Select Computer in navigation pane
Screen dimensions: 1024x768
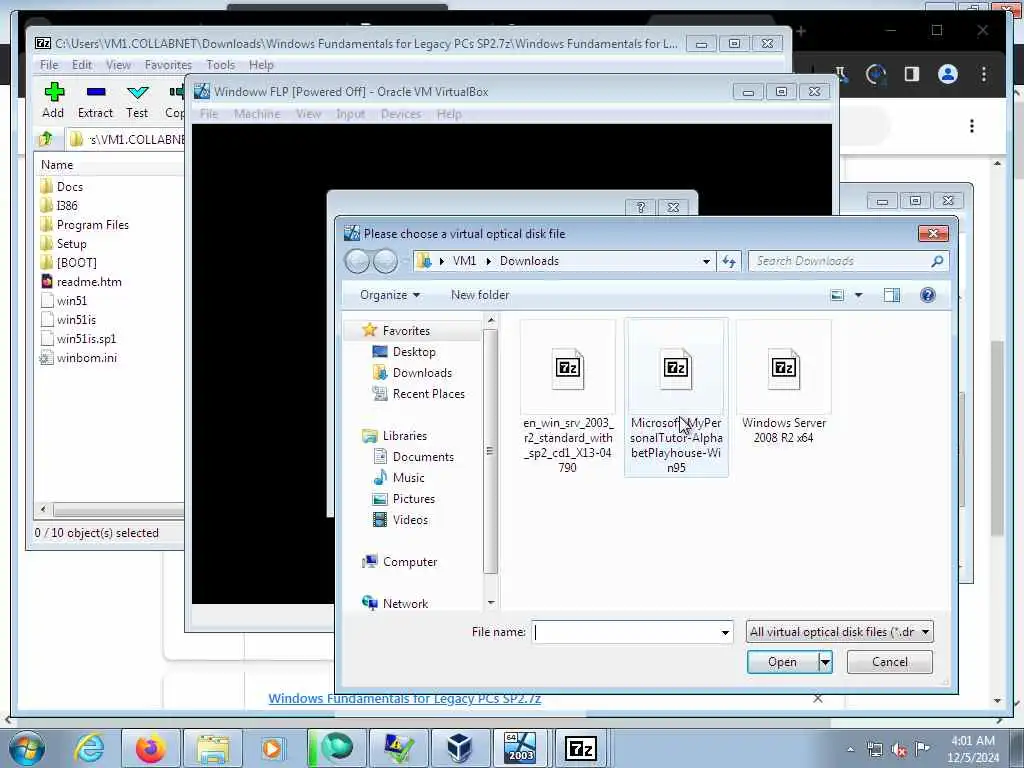409,562
